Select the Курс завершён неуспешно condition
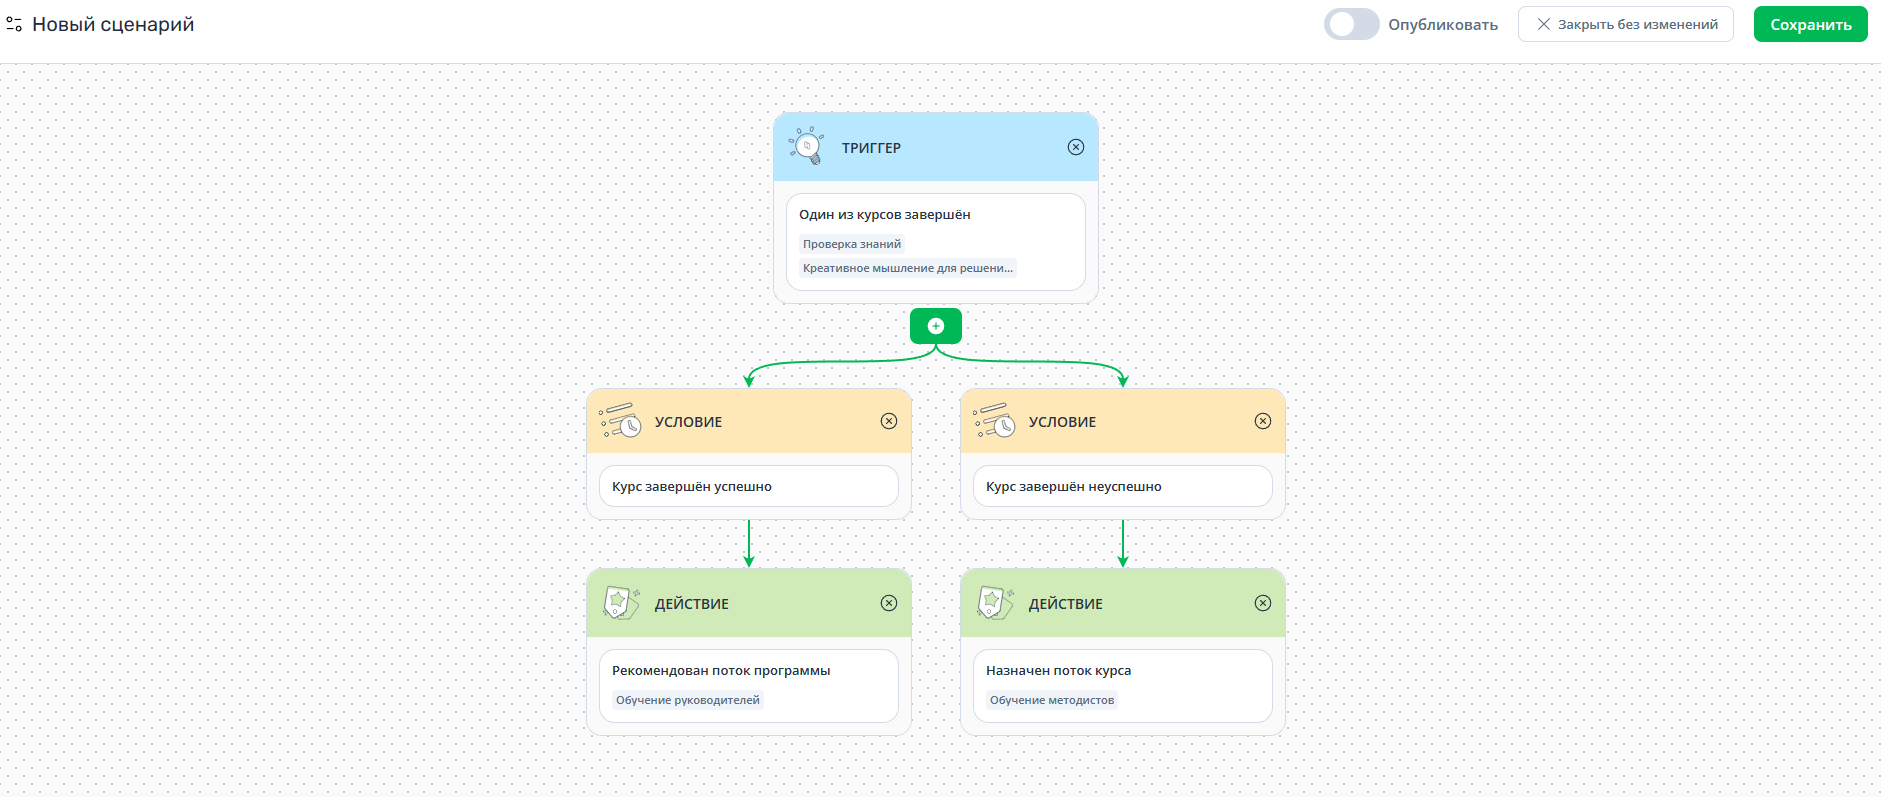Image resolution: width=1881 pixels, height=797 pixels. pos(1123,486)
